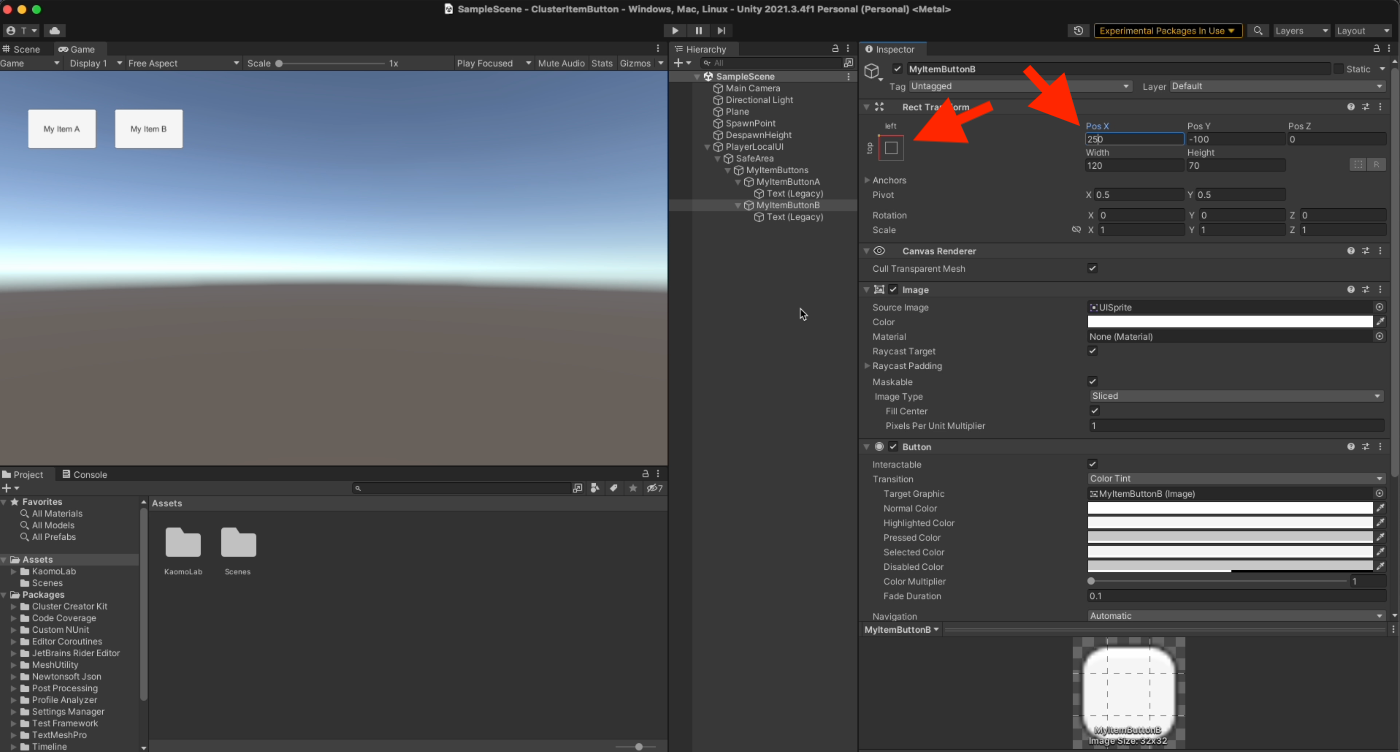
Task: Click My Item A button in game
Action: point(62,129)
